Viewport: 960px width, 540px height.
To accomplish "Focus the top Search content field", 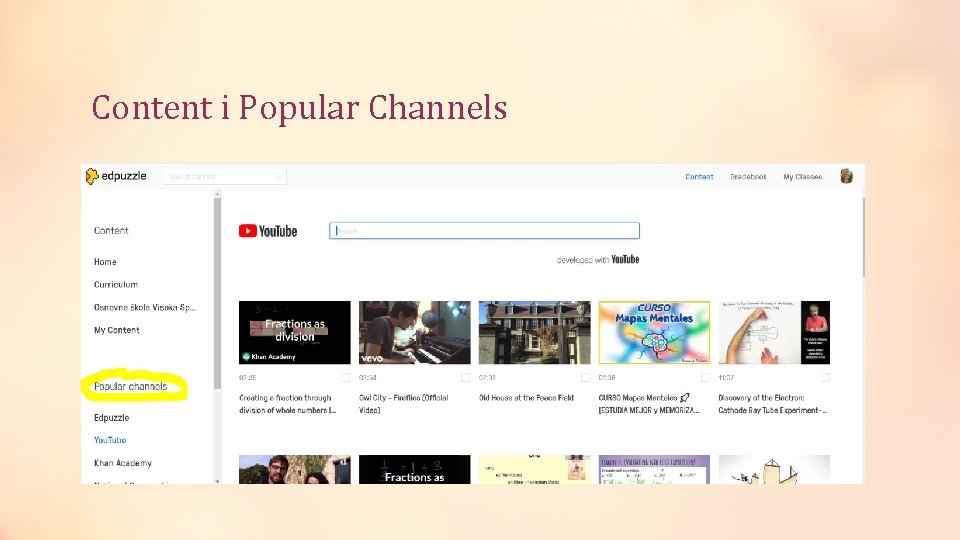I will (224, 176).
